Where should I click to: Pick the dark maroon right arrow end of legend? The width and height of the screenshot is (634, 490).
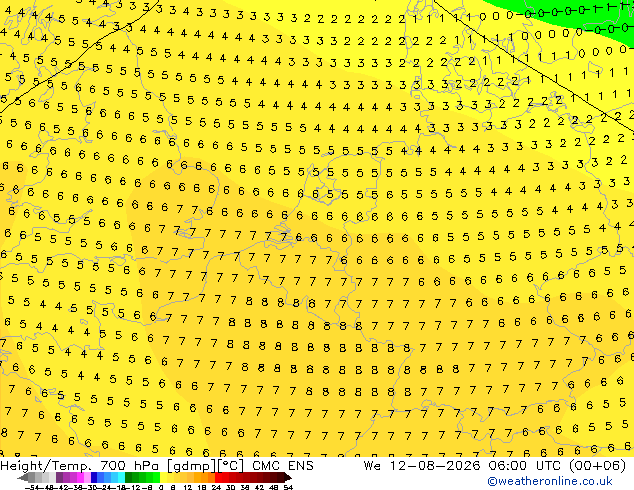(x=287, y=477)
